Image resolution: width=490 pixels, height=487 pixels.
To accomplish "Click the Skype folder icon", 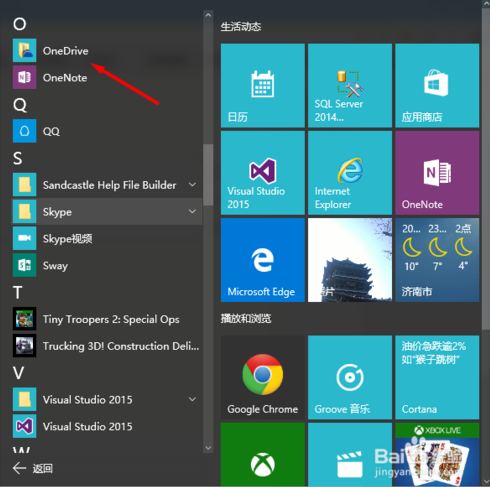I will coord(24,212).
